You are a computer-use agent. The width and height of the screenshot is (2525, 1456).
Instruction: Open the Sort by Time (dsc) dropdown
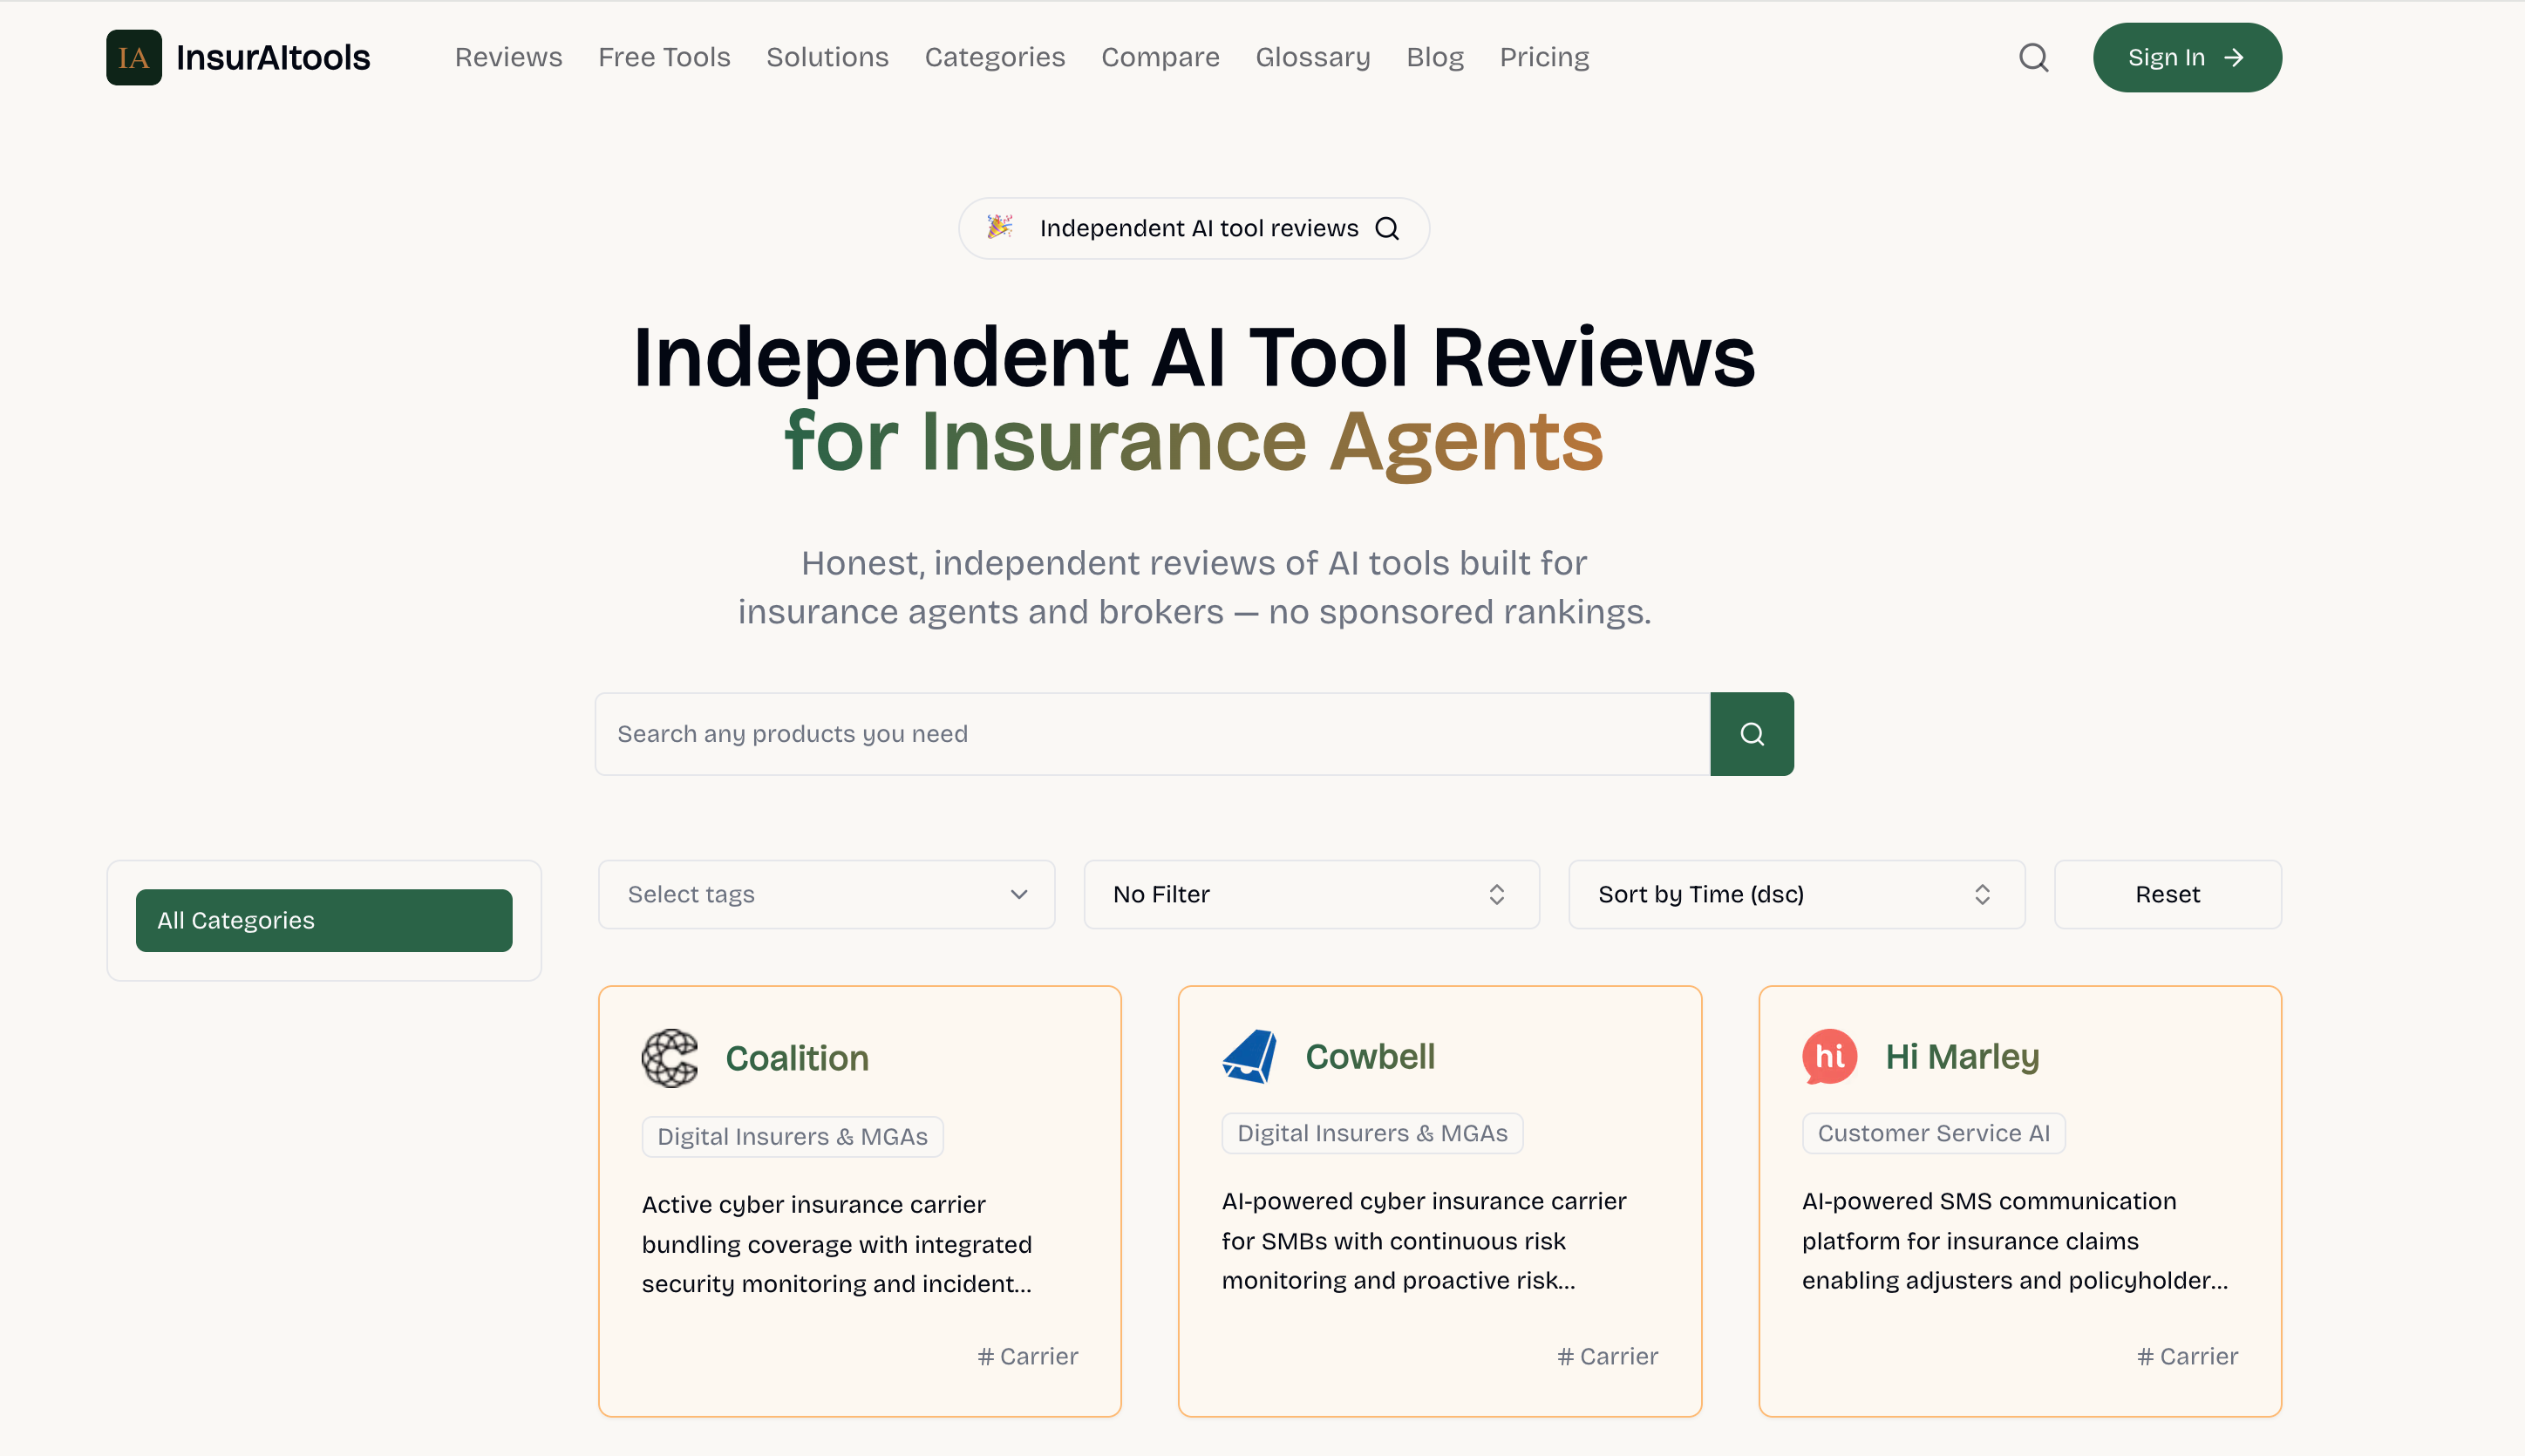point(1796,894)
